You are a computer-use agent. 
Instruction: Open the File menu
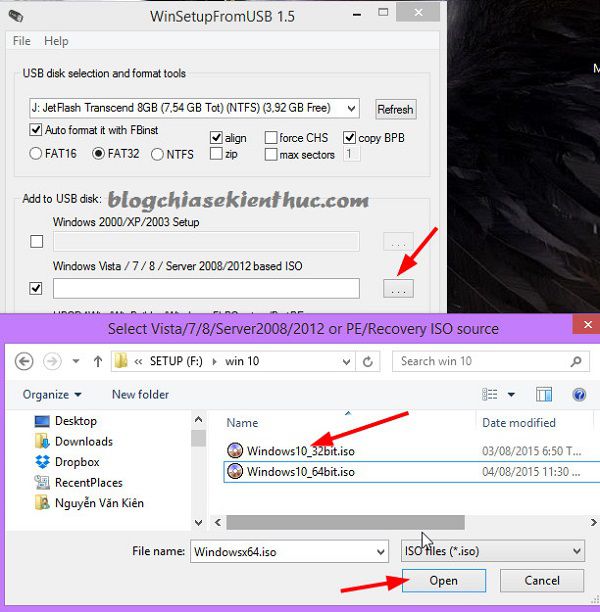coord(21,41)
